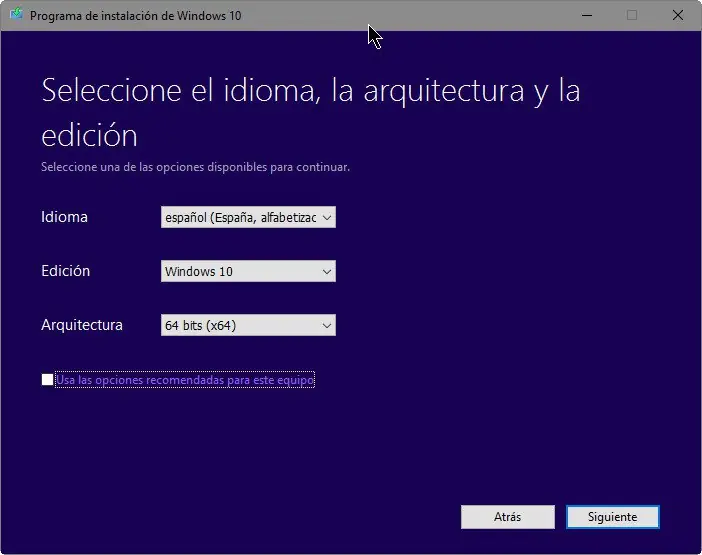
Task: Open the Edición dropdown showing Windows 10
Action: 248,271
